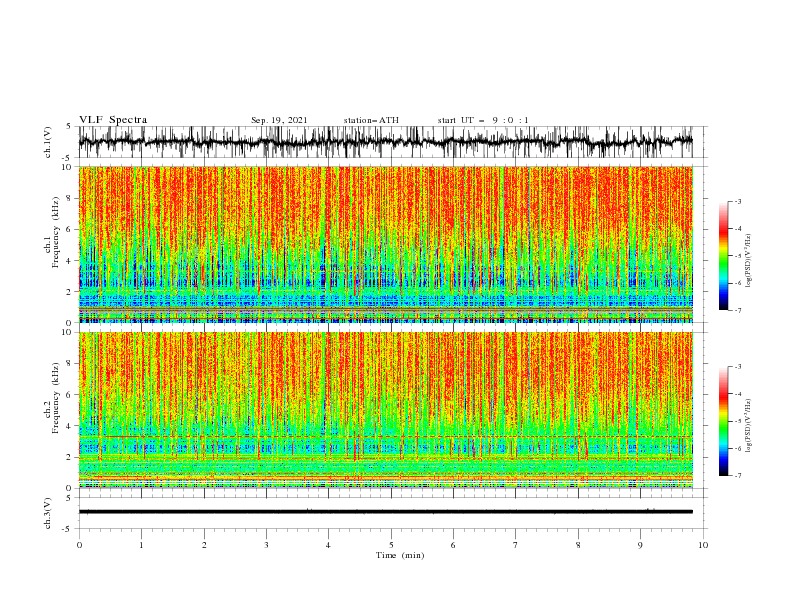The height and width of the screenshot is (612, 792).
Task: Click the "ch.3(V)" axis label
Action: tap(48, 513)
